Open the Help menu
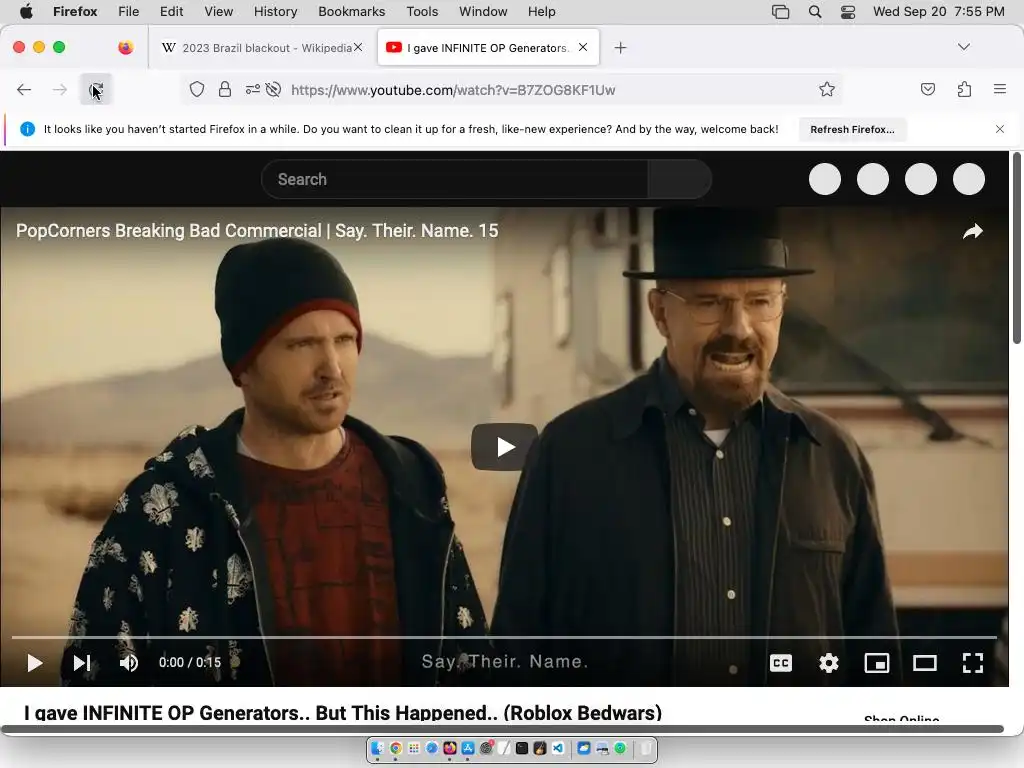The height and width of the screenshot is (768, 1024). (x=541, y=12)
